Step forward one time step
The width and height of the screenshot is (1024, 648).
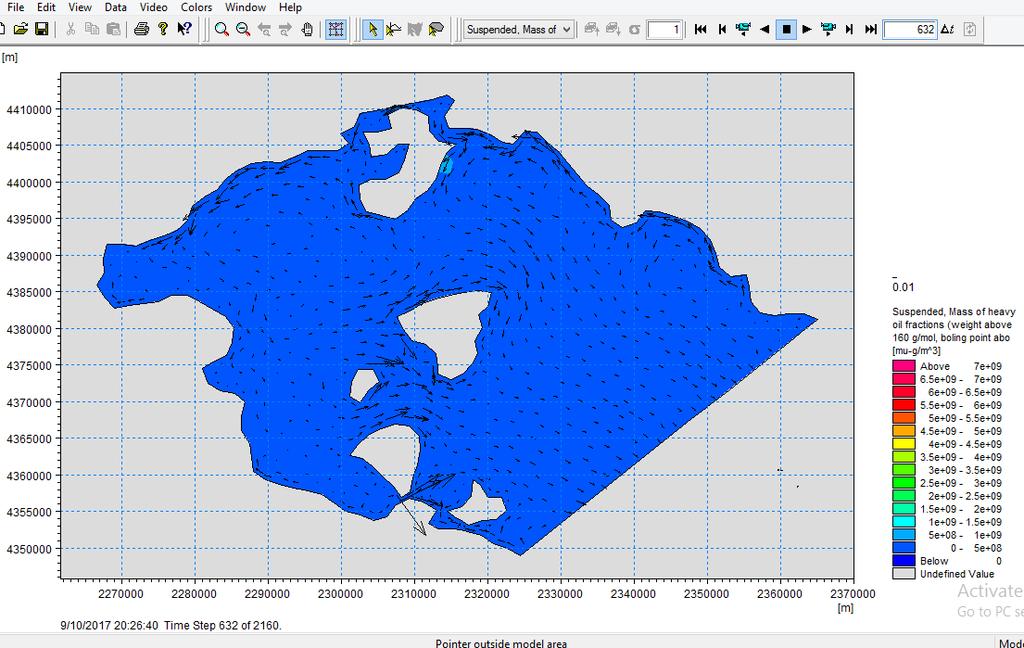pyautogui.click(x=849, y=29)
